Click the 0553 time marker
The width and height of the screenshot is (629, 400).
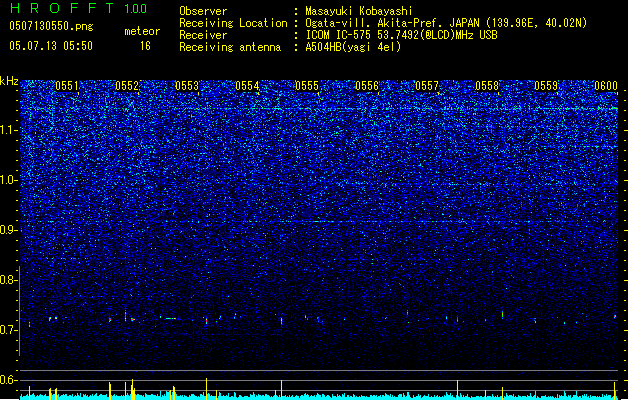187,86
